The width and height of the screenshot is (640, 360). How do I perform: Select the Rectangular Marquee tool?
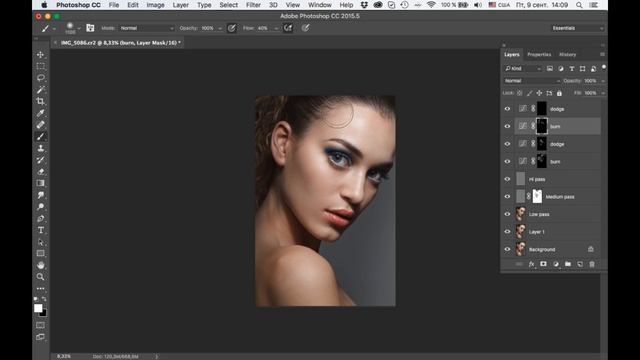click(40, 66)
